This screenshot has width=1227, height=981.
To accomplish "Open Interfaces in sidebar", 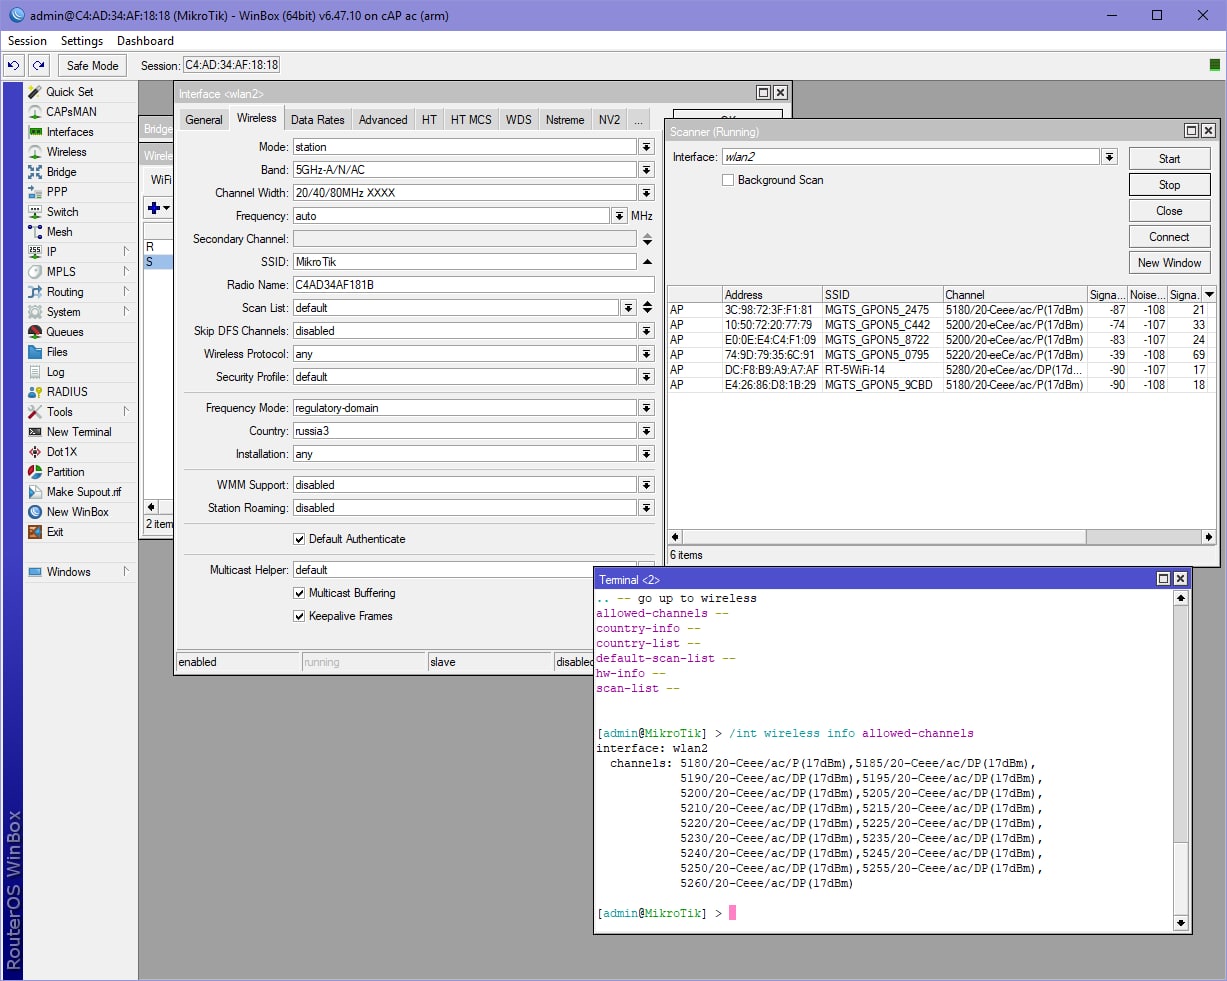I will coord(70,131).
